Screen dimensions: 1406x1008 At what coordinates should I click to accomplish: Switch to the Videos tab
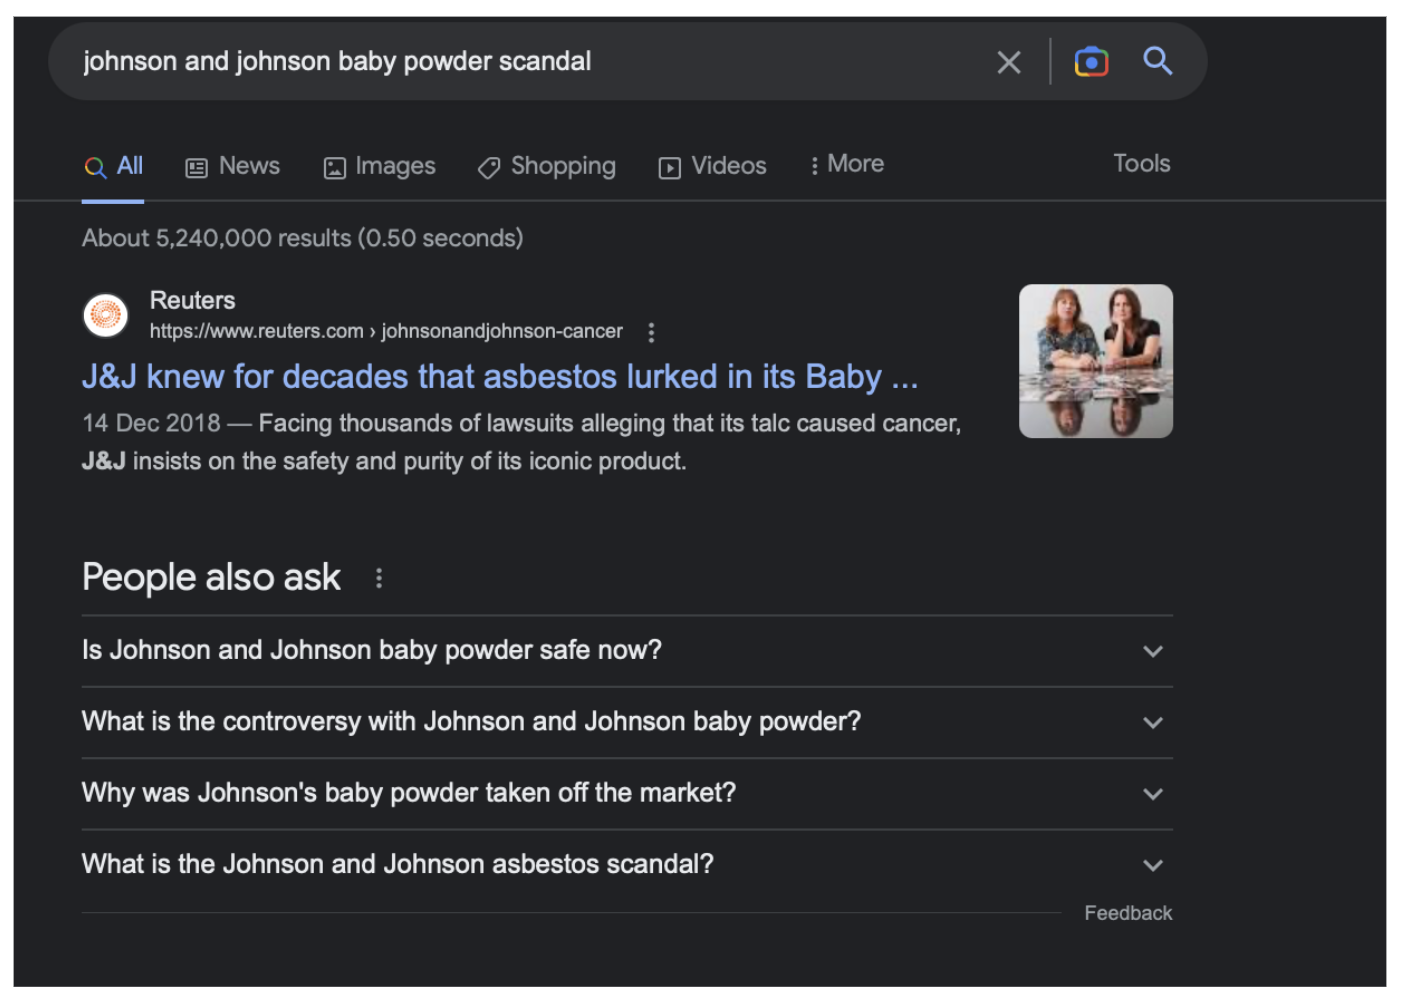coord(712,166)
